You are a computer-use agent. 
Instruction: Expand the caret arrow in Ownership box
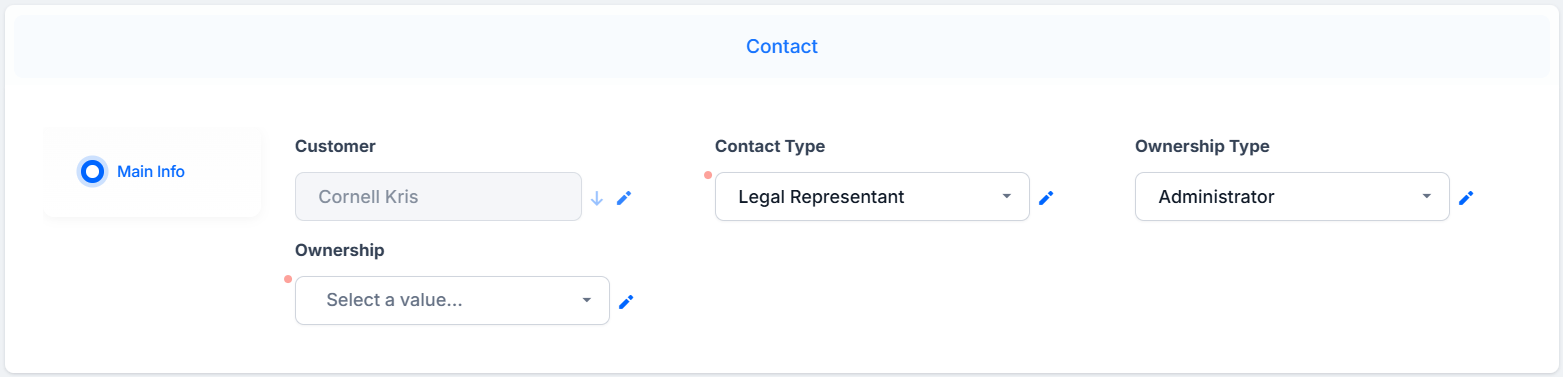(587, 300)
